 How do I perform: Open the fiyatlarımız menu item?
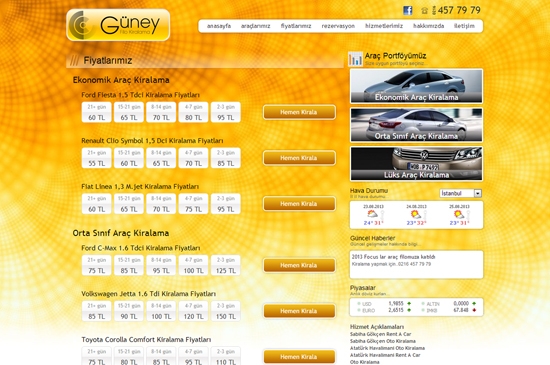296,26
